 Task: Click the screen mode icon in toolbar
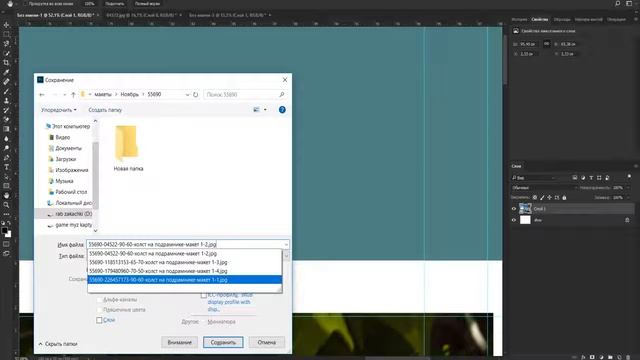pyautogui.click(x=6, y=253)
